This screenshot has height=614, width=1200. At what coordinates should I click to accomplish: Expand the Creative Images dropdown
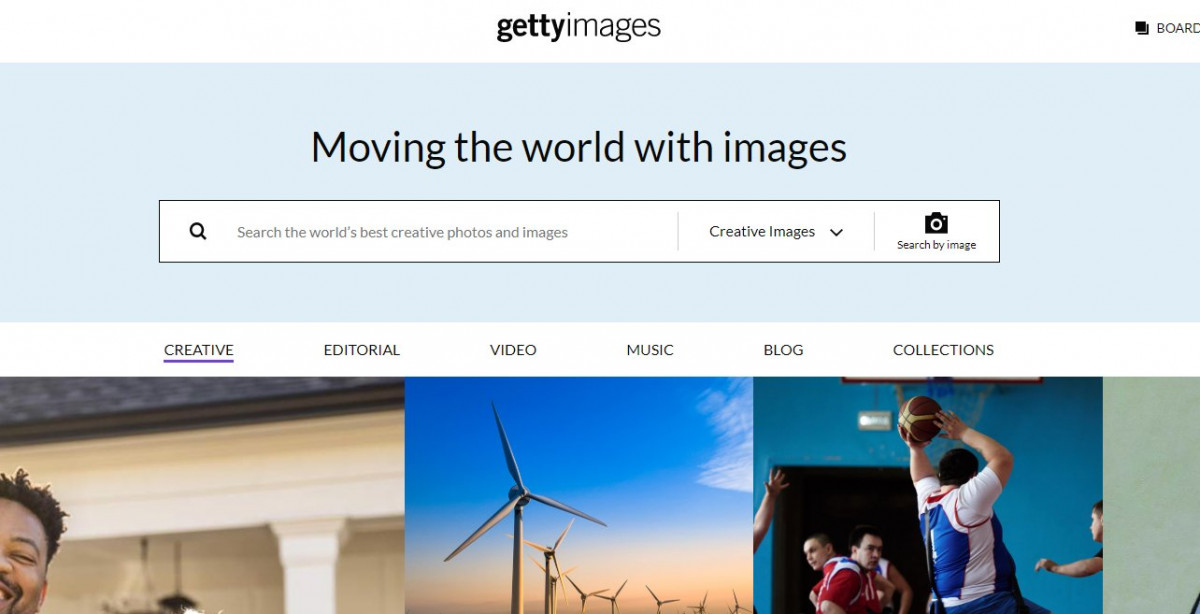[x=776, y=232]
